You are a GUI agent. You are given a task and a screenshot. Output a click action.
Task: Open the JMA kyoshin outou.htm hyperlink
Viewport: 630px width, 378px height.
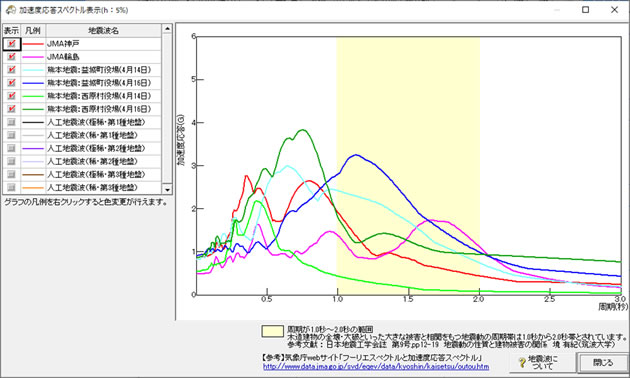(376, 366)
